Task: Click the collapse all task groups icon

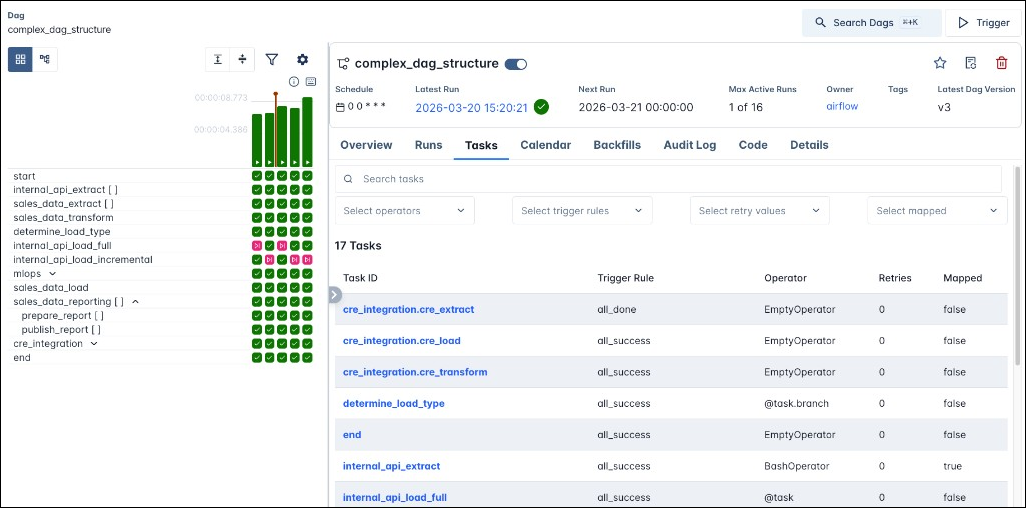Action: (243, 60)
